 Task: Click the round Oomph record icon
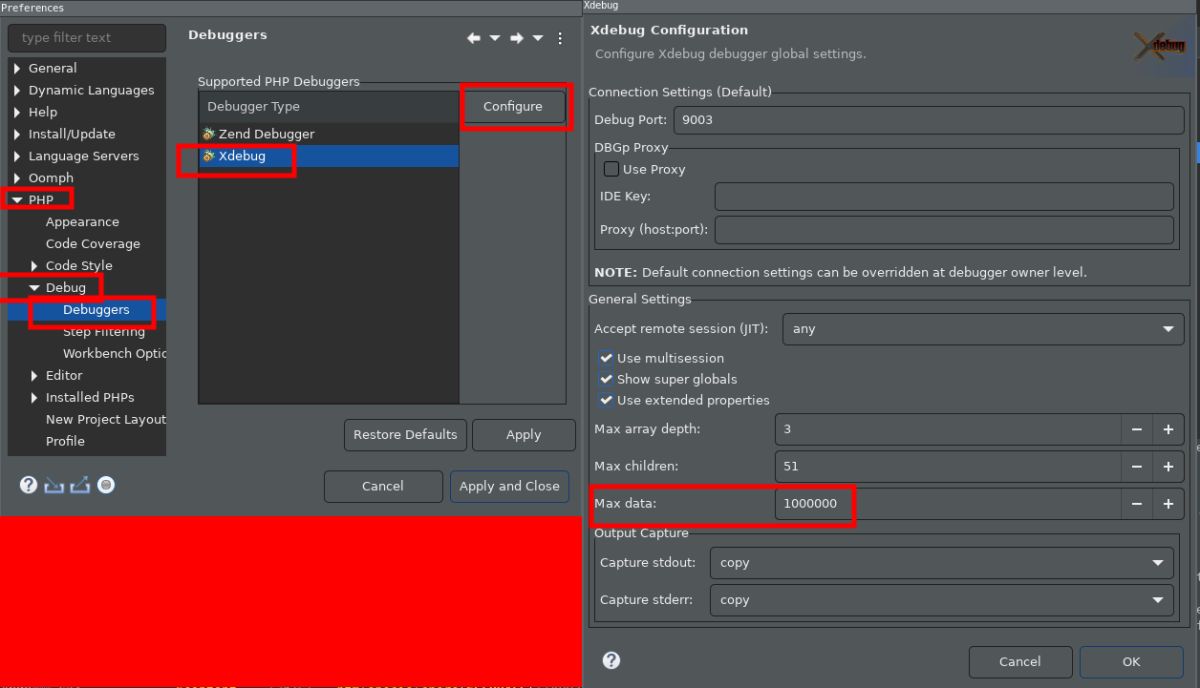[x=106, y=485]
